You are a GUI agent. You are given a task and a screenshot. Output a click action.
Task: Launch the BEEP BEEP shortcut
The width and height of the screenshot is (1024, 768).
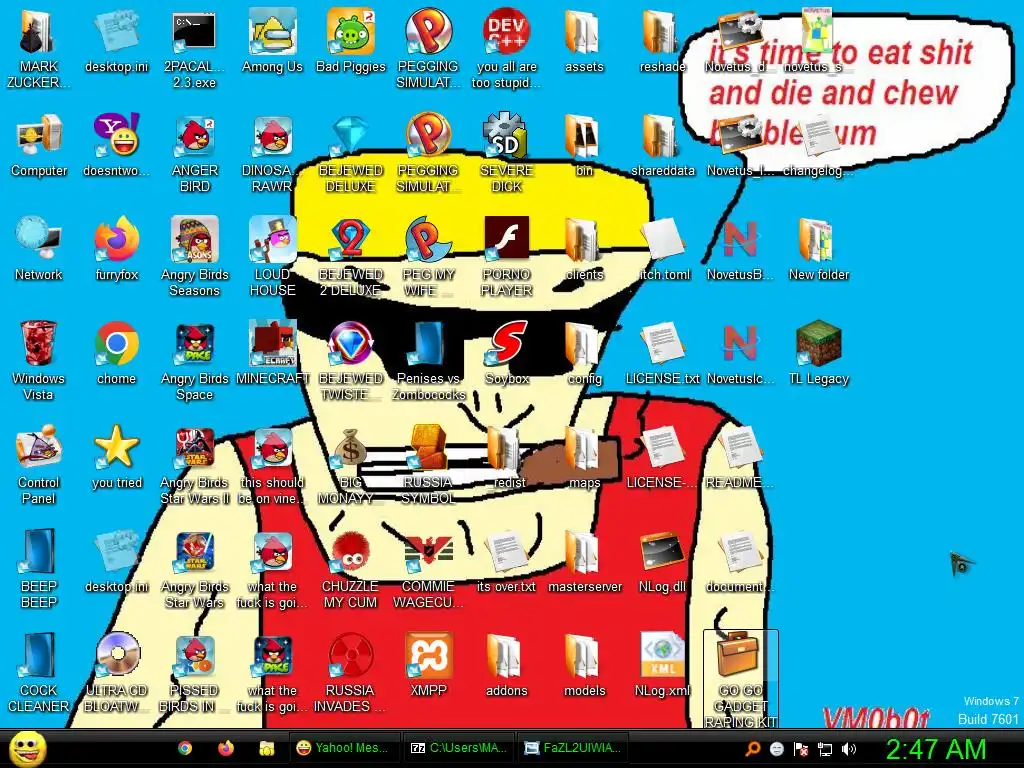[x=39, y=568]
